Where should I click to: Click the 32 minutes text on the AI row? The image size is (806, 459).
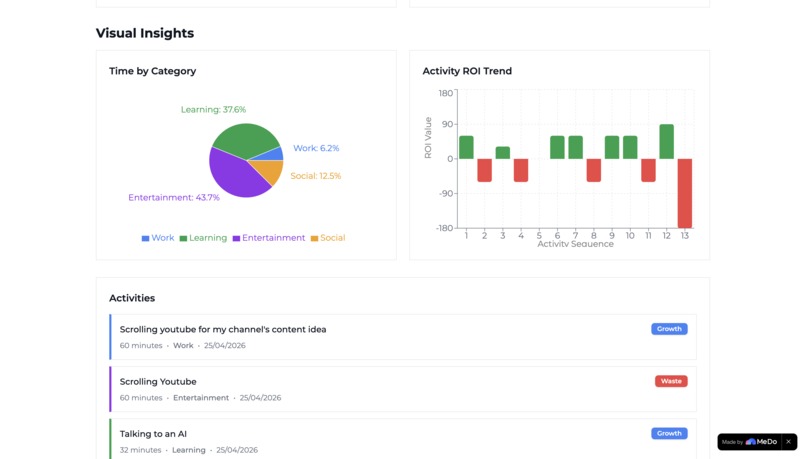click(x=140, y=450)
